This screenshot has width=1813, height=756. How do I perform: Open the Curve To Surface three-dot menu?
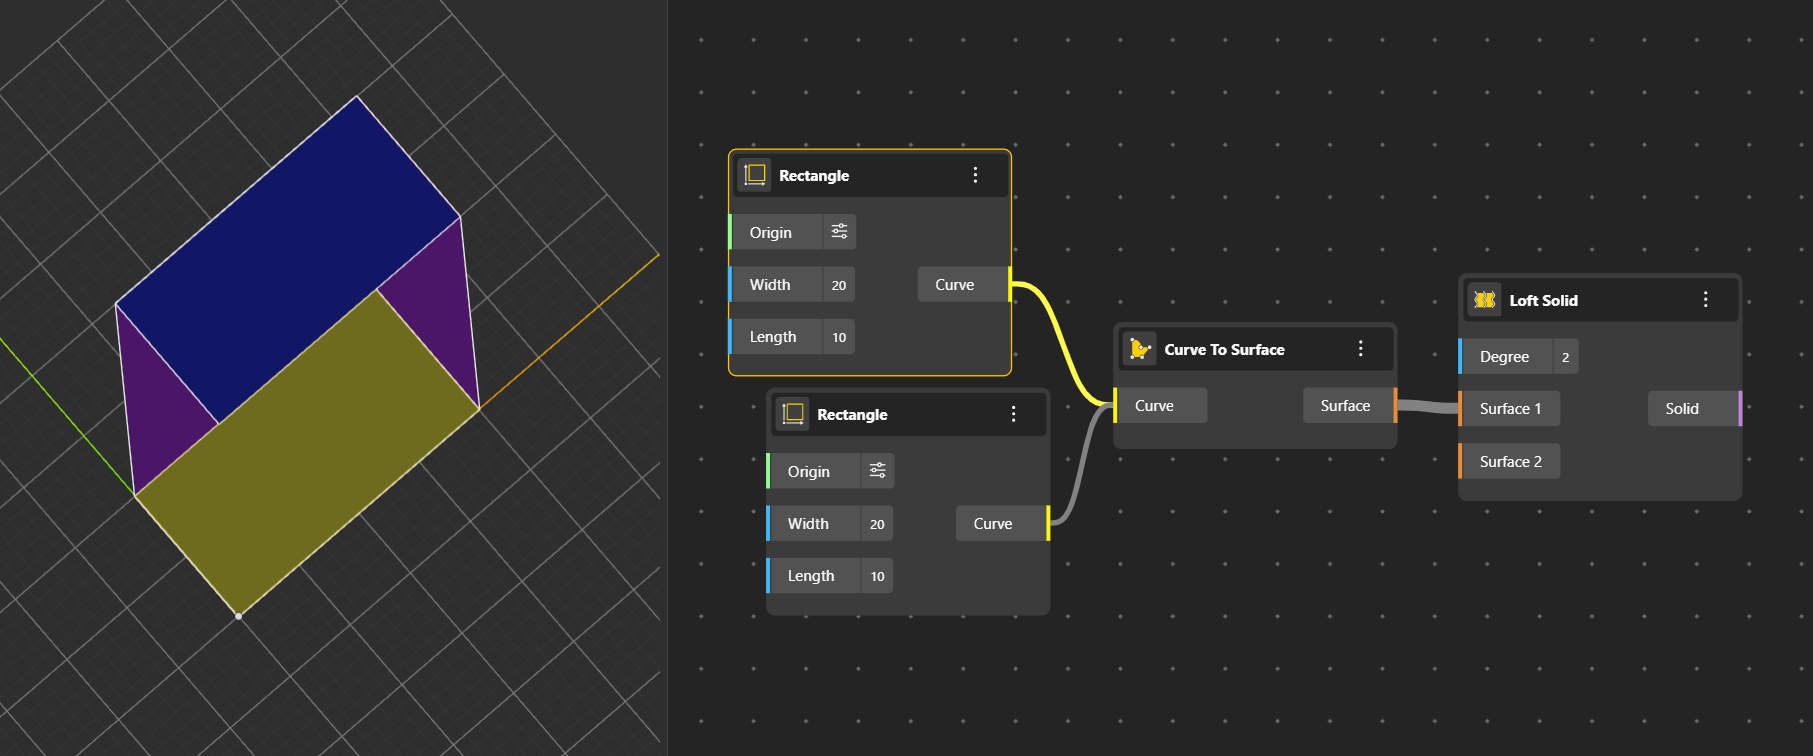coord(1360,349)
